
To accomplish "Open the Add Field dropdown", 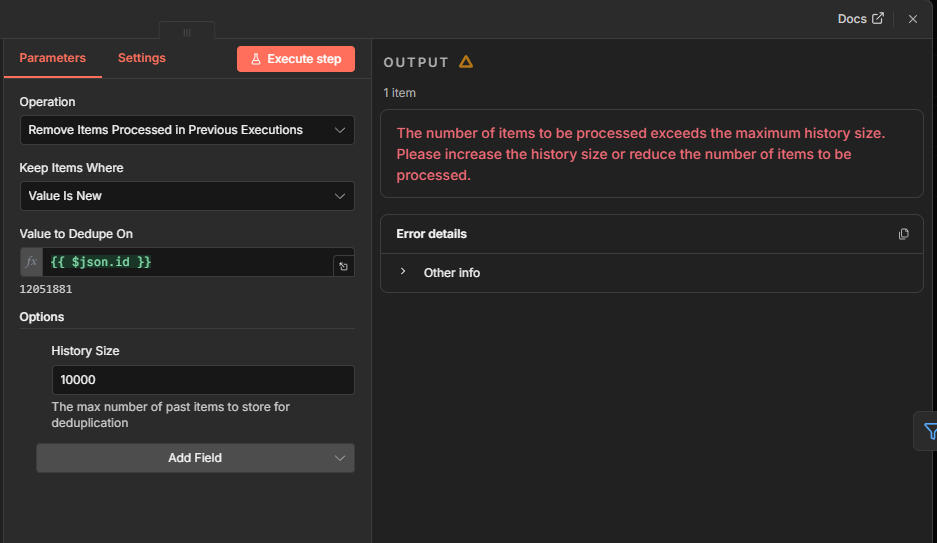I will pos(195,458).
